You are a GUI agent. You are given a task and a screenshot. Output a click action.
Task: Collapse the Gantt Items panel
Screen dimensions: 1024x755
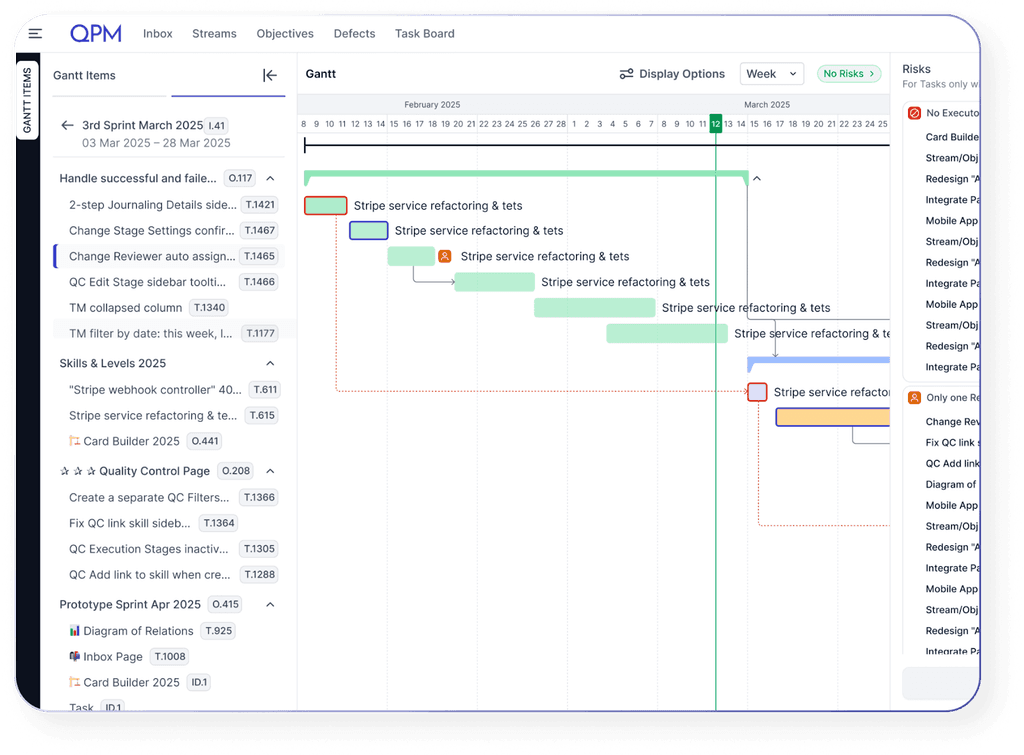tap(269, 74)
